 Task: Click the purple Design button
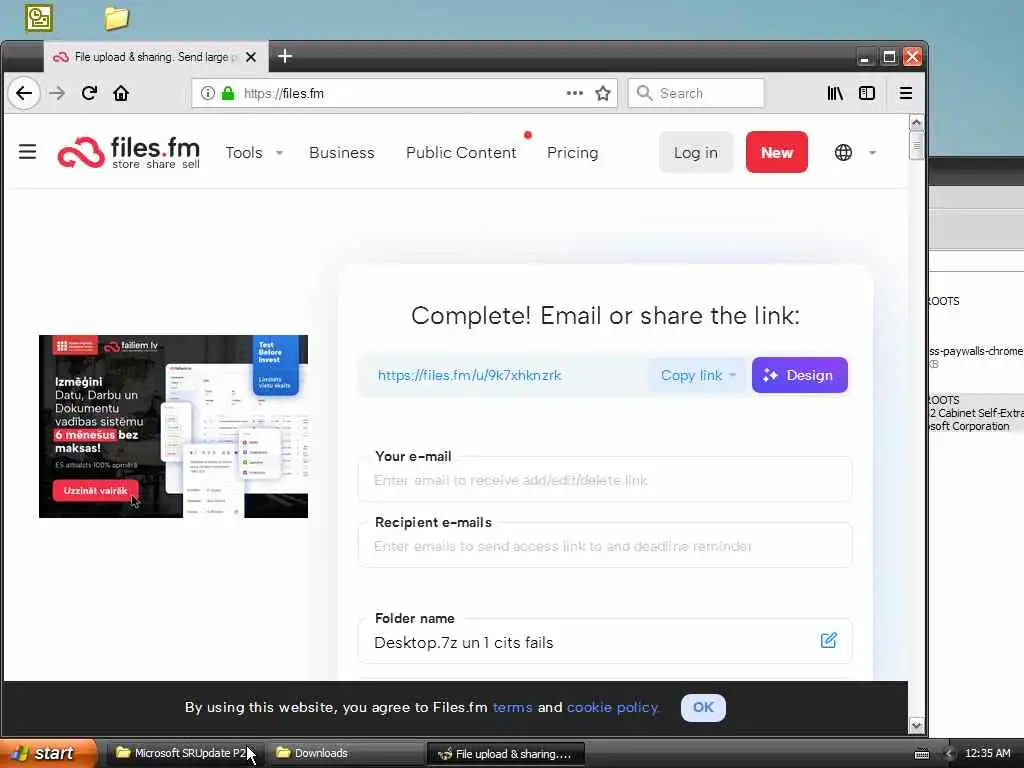[x=799, y=376]
